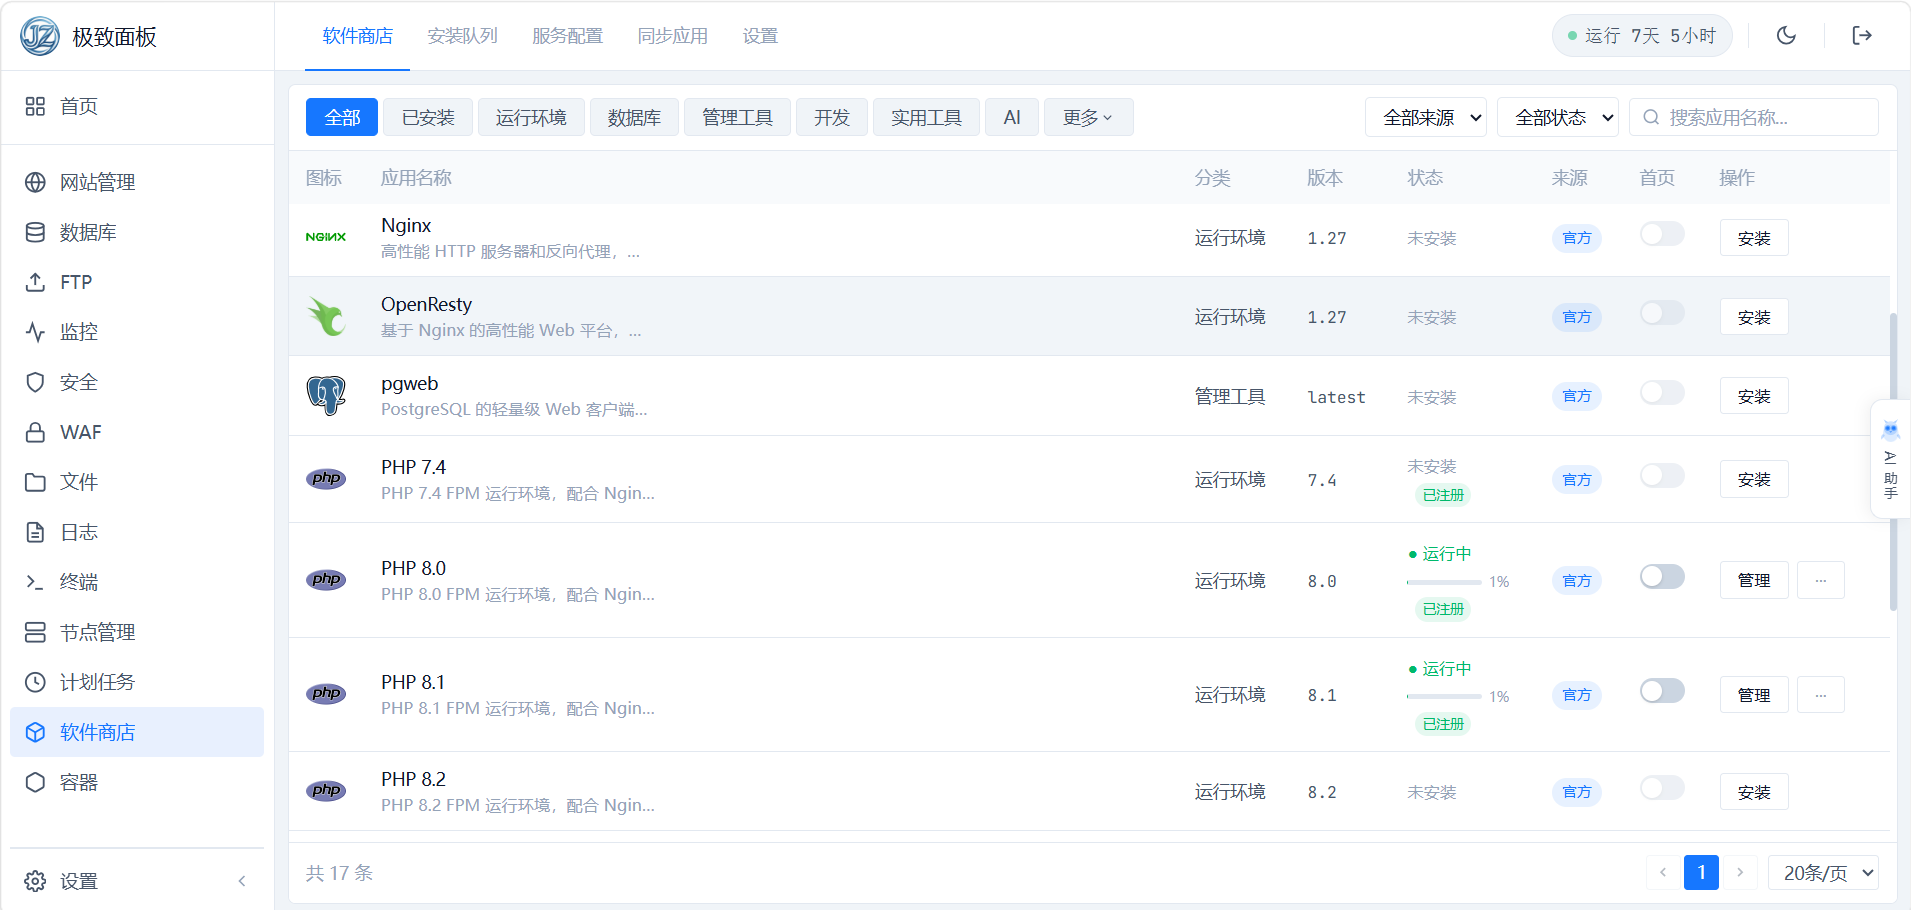The height and width of the screenshot is (910, 1914).
Task: Filter by 数据库 category
Action: (634, 118)
